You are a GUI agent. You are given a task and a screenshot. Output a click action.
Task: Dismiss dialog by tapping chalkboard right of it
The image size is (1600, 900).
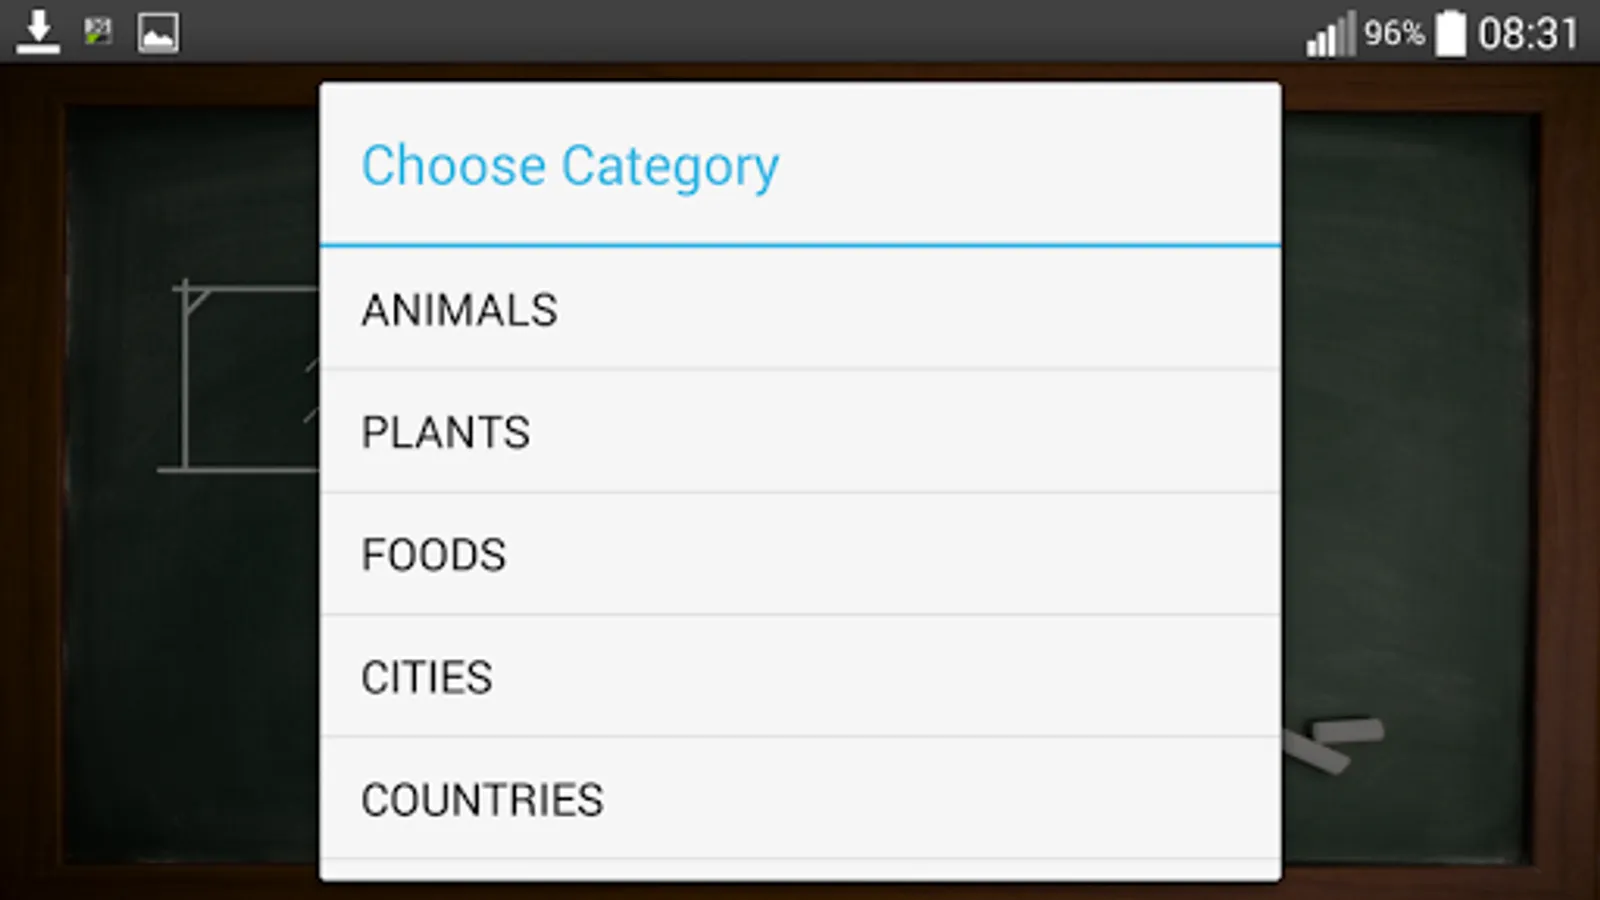1408,450
